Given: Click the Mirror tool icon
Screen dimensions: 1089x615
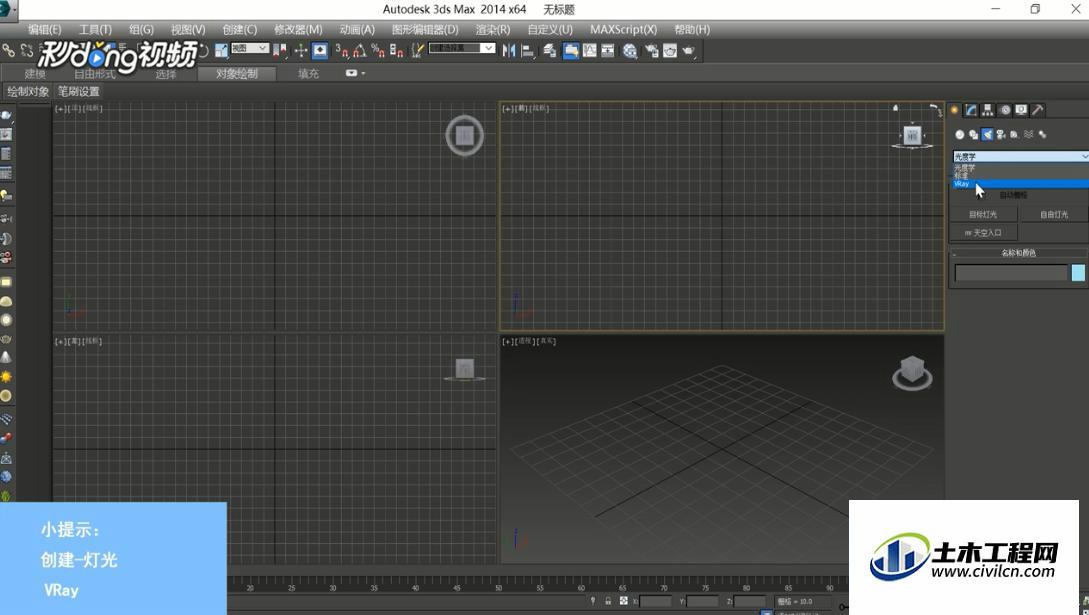Looking at the screenshot, I should pos(509,51).
